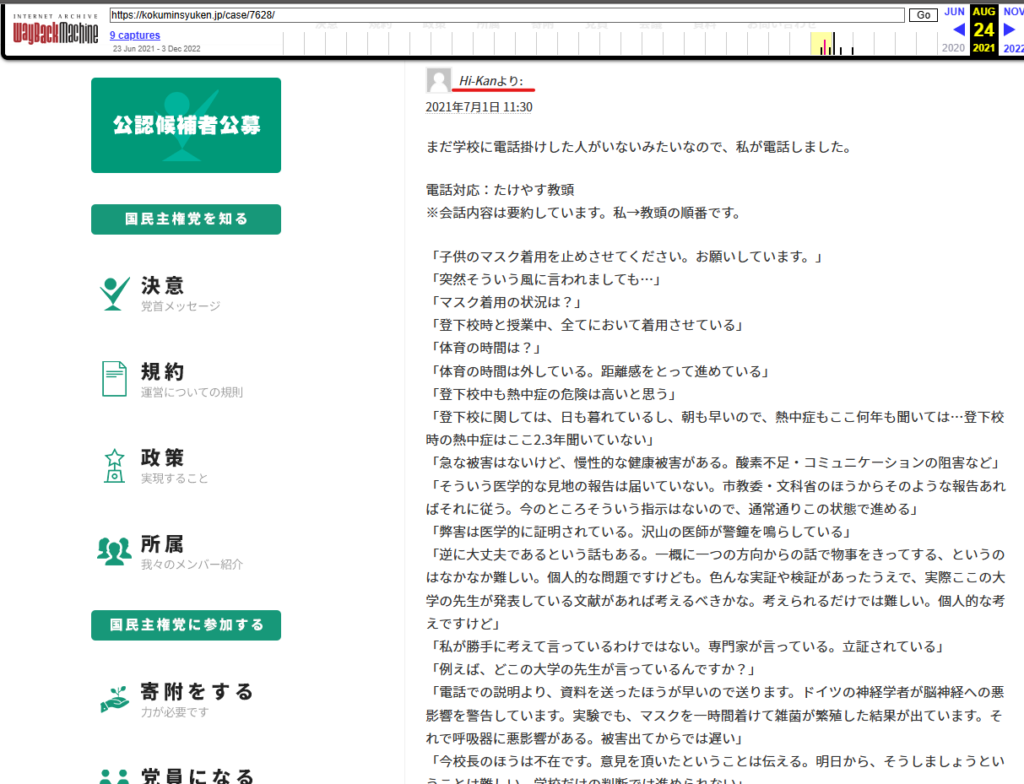The width and height of the screenshot is (1024, 784).
Task: Click the 政策 star tower icon
Action: pyautogui.click(x=114, y=465)
